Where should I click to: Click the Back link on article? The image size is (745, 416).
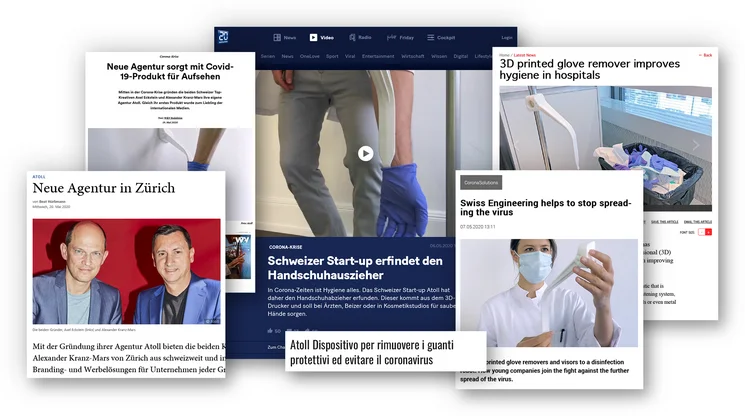(706, 55)
